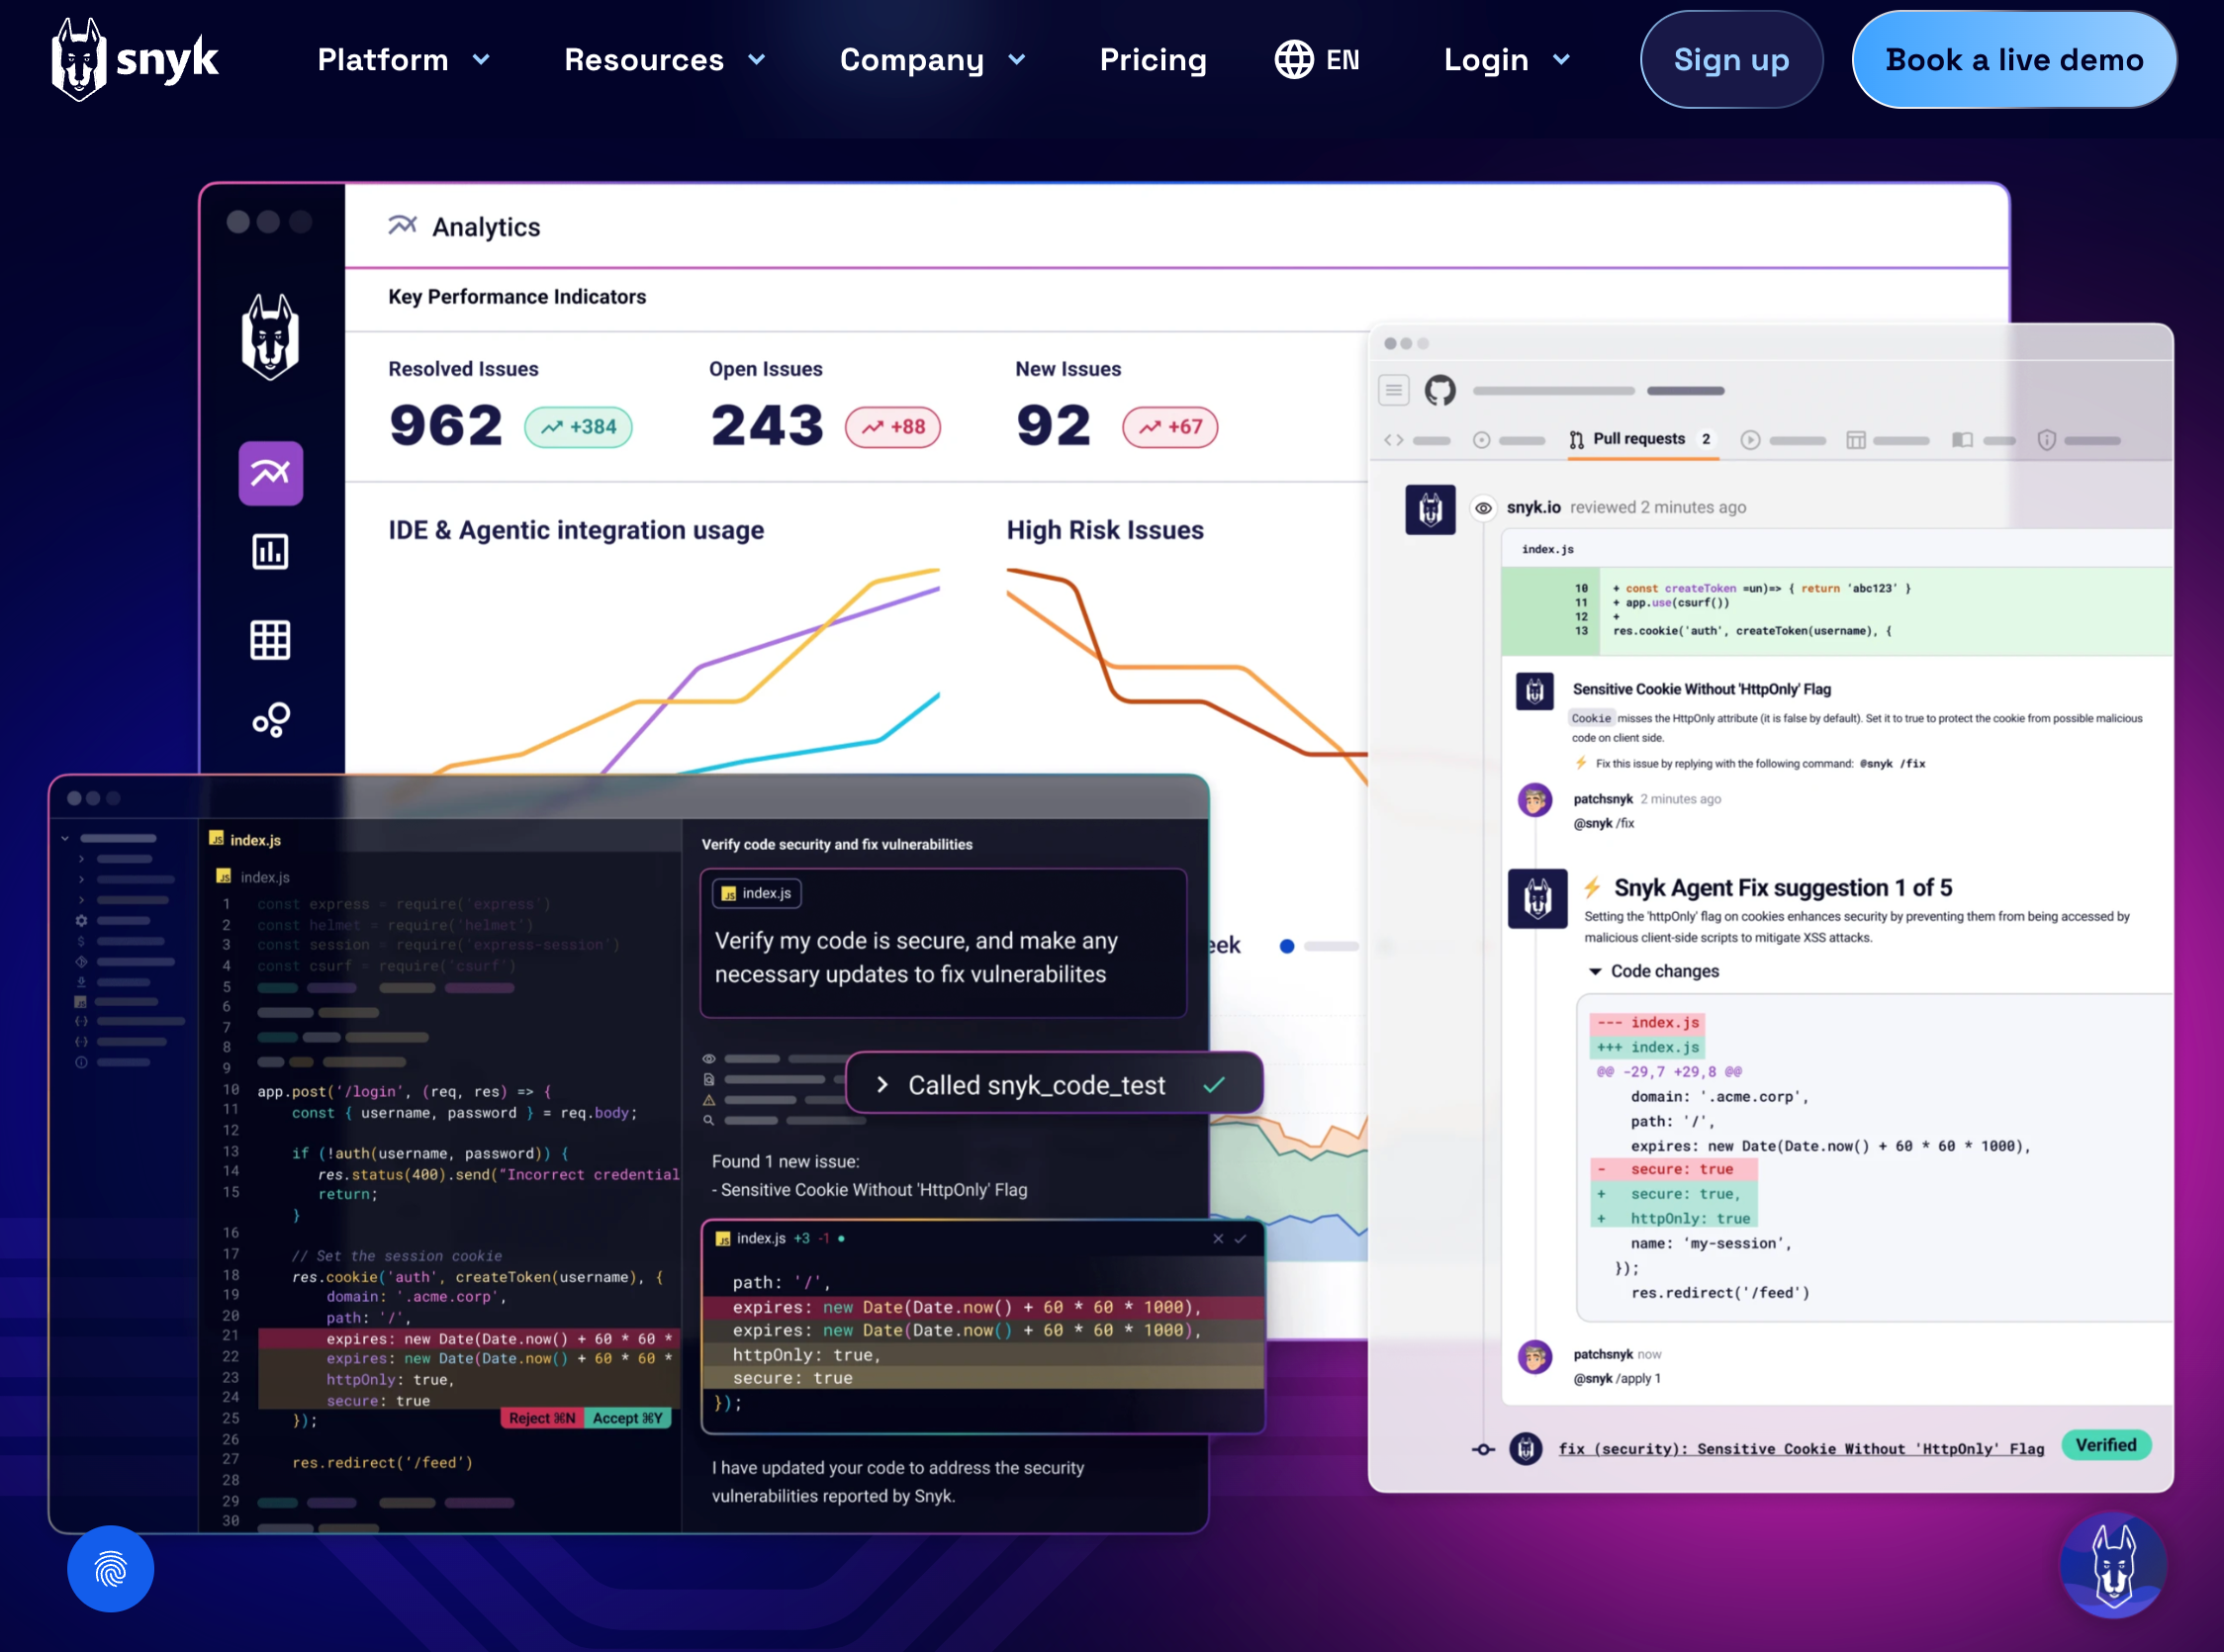The width and height of the screenshot is (2224, 1652).
Task: Open the Snyk dog chat widget
Action: coord(2112,1565)
